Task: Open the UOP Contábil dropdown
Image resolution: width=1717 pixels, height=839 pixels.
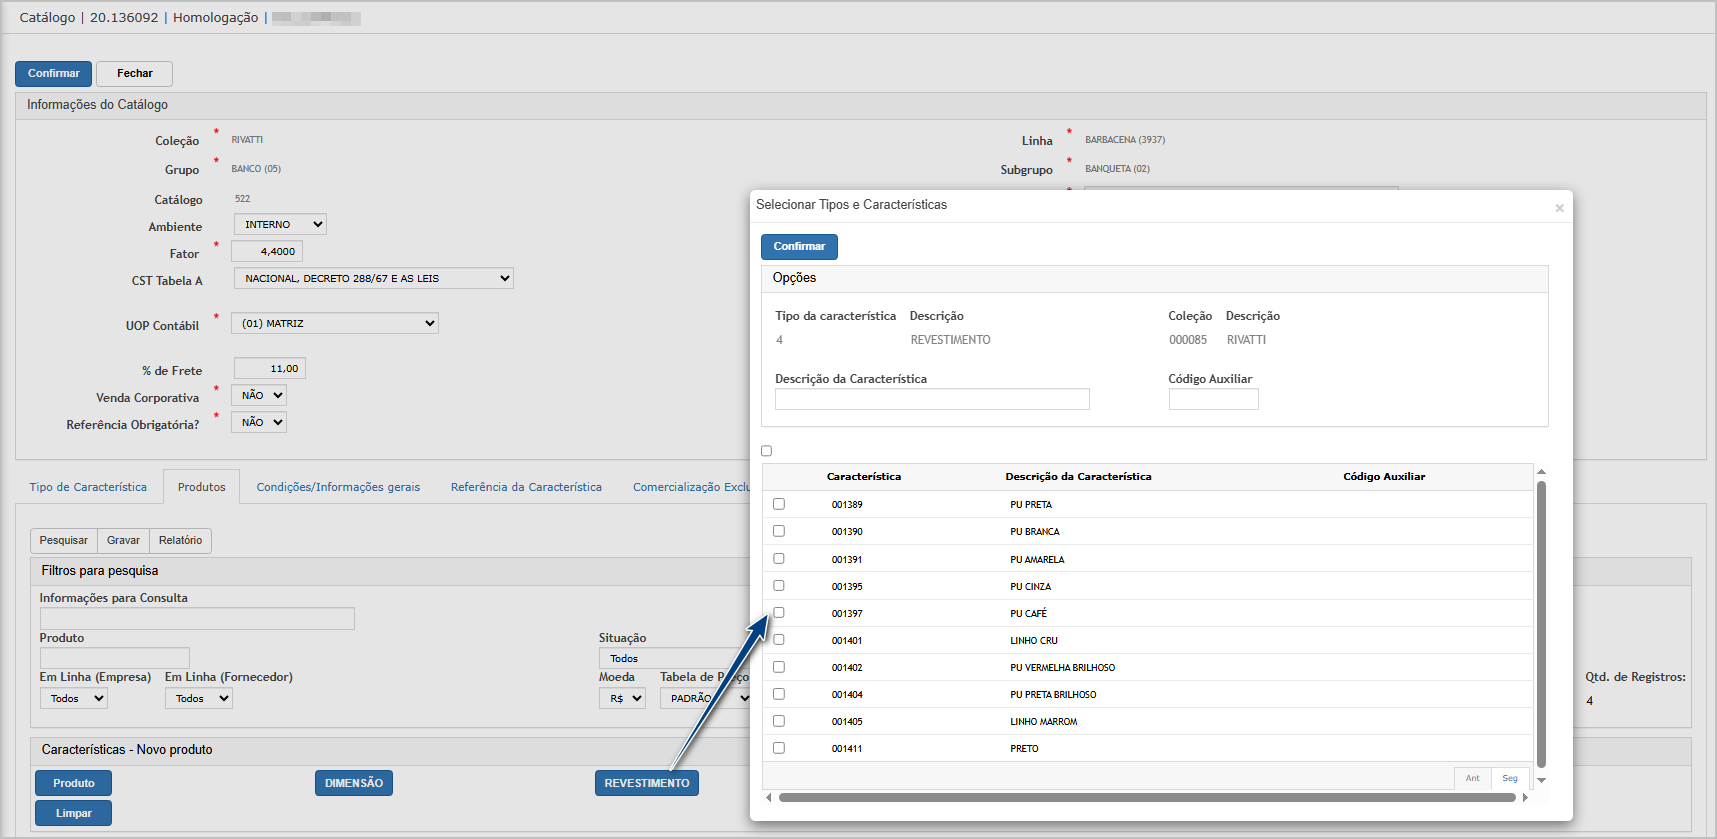Action: [335, 324]
